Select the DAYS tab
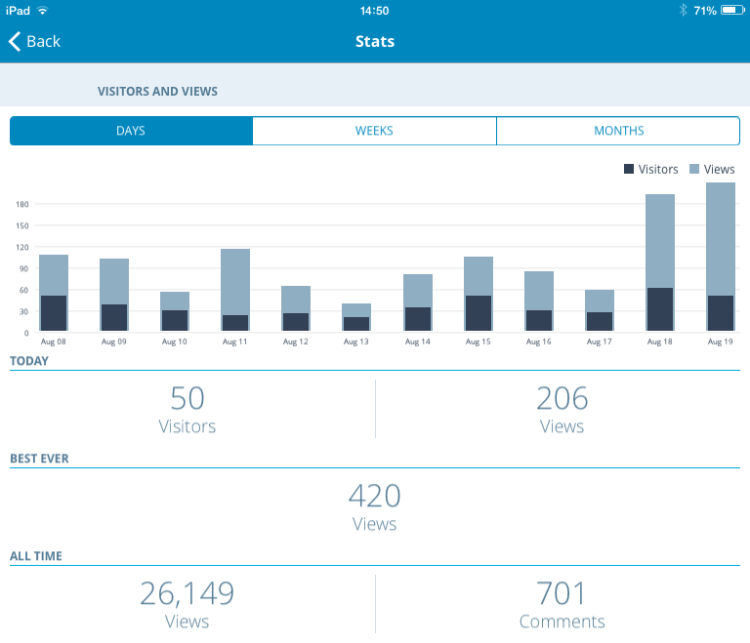This screenshot has width=750, height=643. [x=131, y=131]
